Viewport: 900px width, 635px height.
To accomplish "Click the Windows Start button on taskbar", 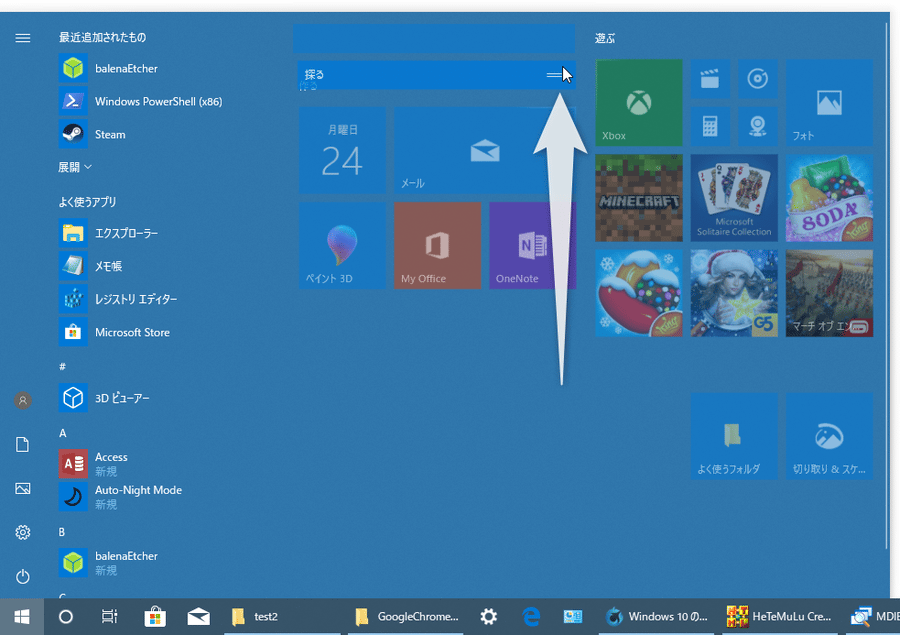I will click(22, 617).
